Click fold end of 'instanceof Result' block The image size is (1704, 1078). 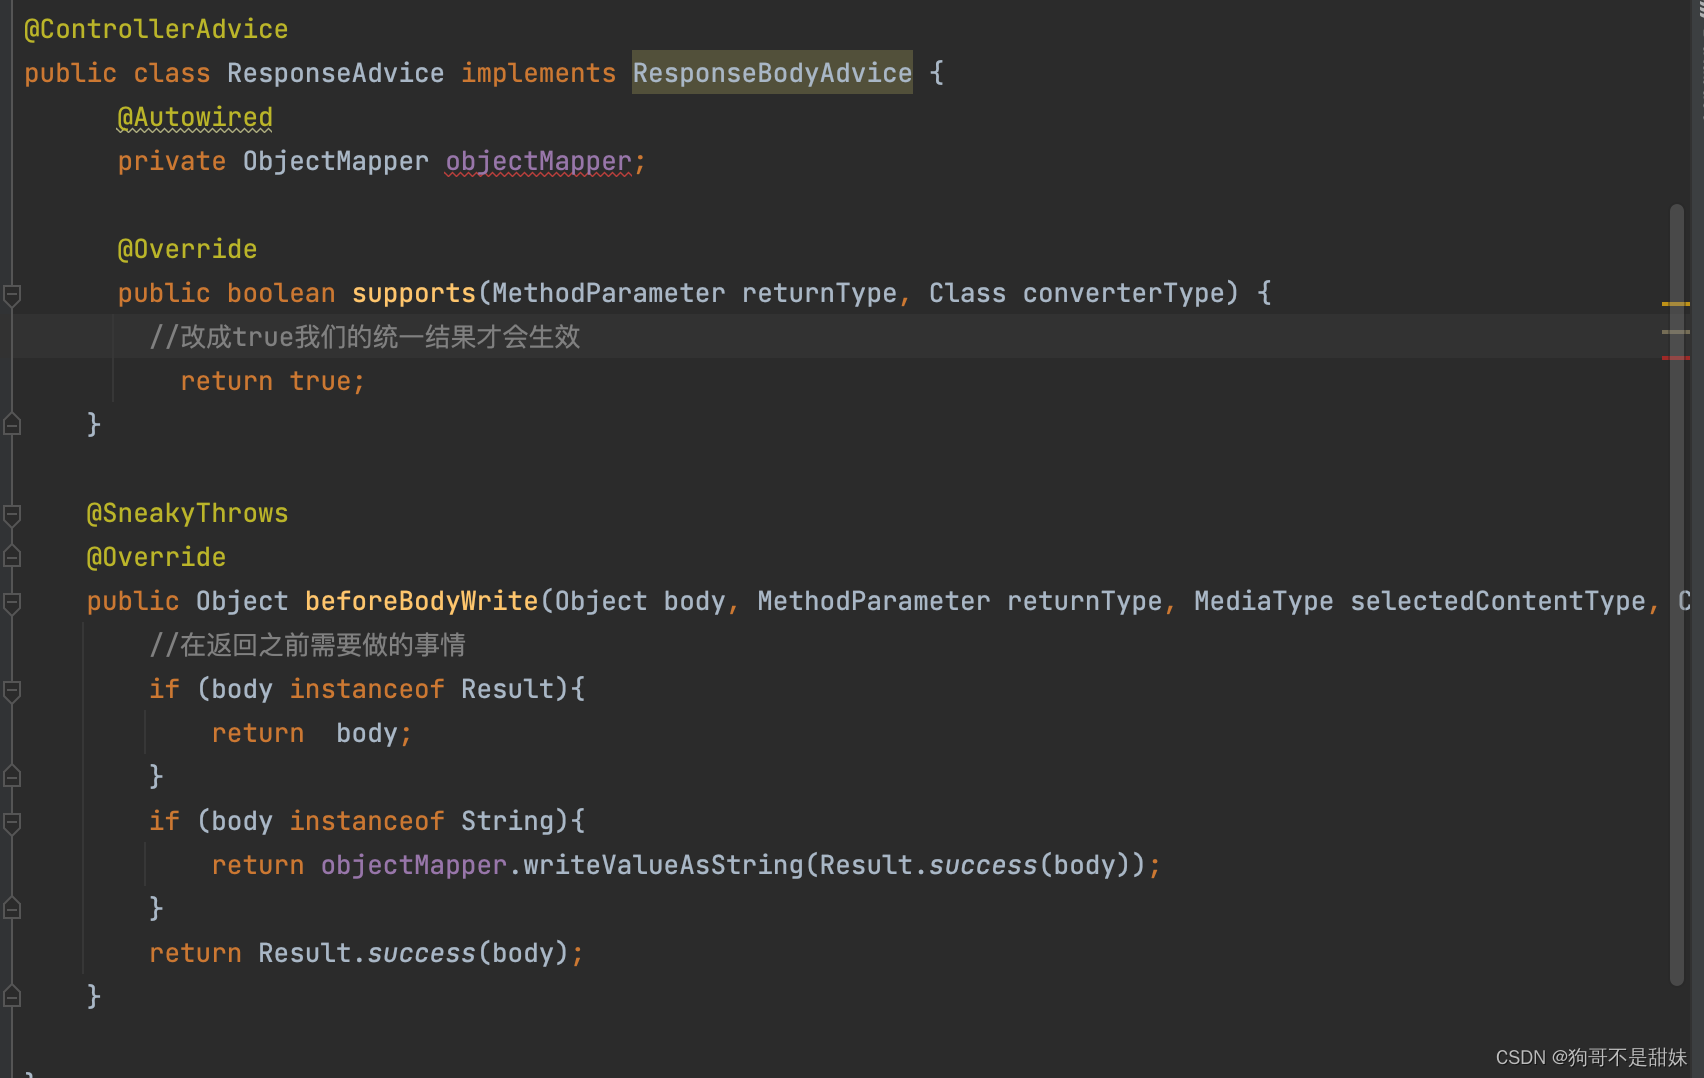12,777
